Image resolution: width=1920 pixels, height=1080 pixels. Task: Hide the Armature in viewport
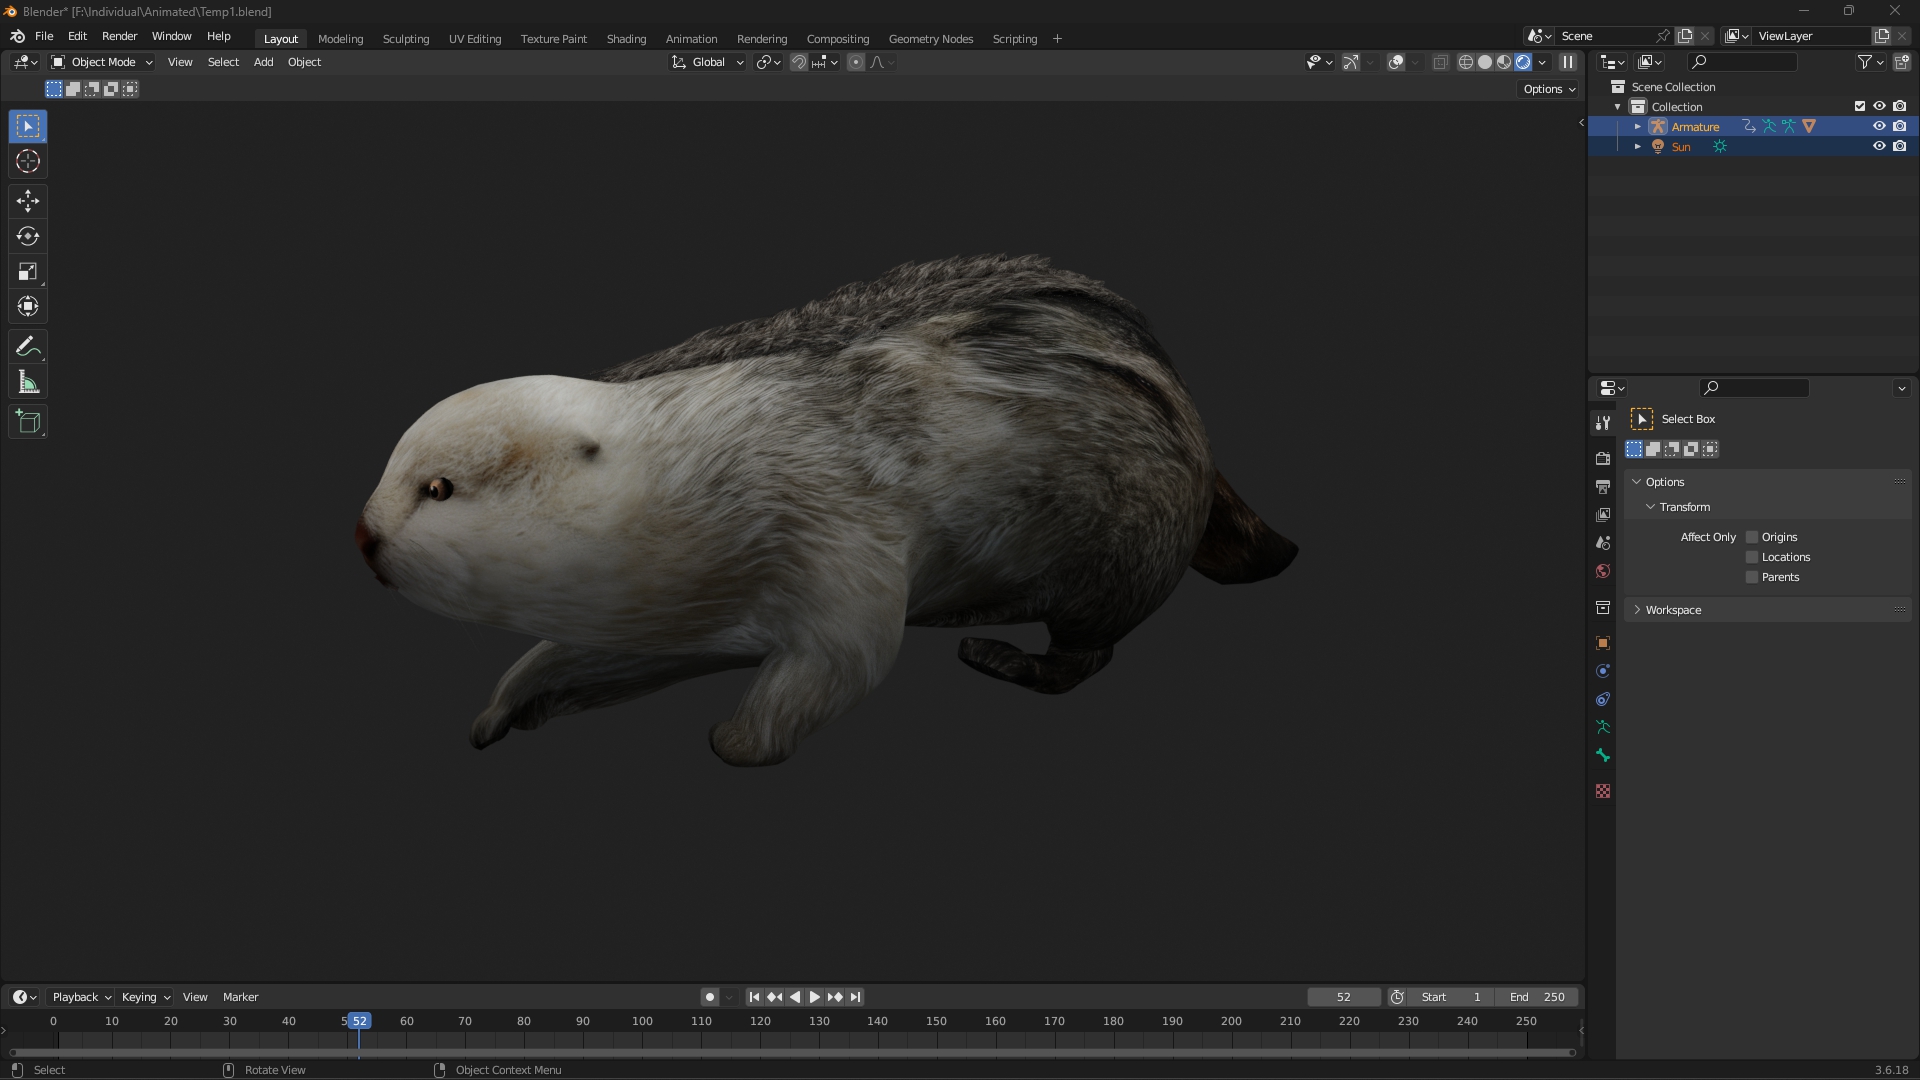[x=1879, y=127]
